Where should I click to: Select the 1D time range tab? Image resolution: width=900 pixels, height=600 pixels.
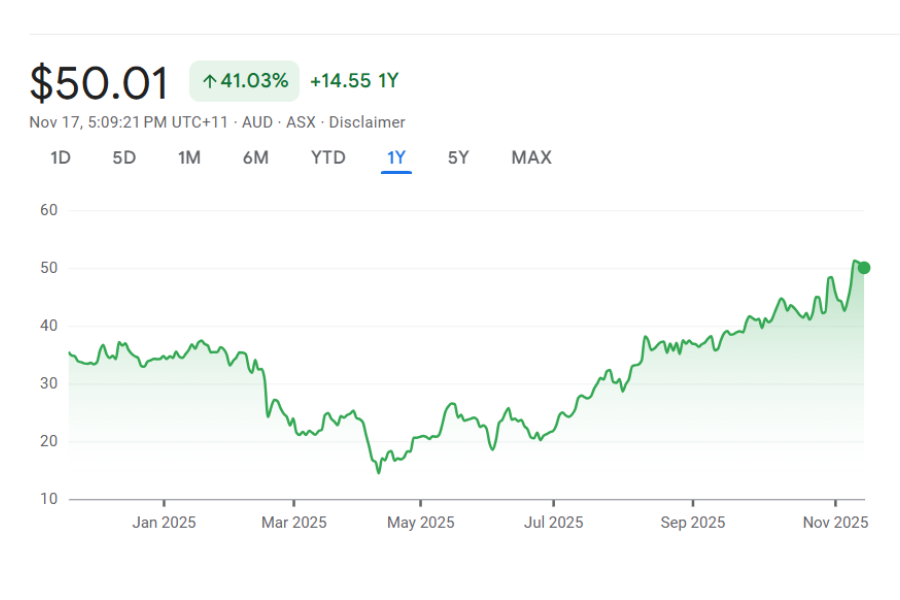61,158
